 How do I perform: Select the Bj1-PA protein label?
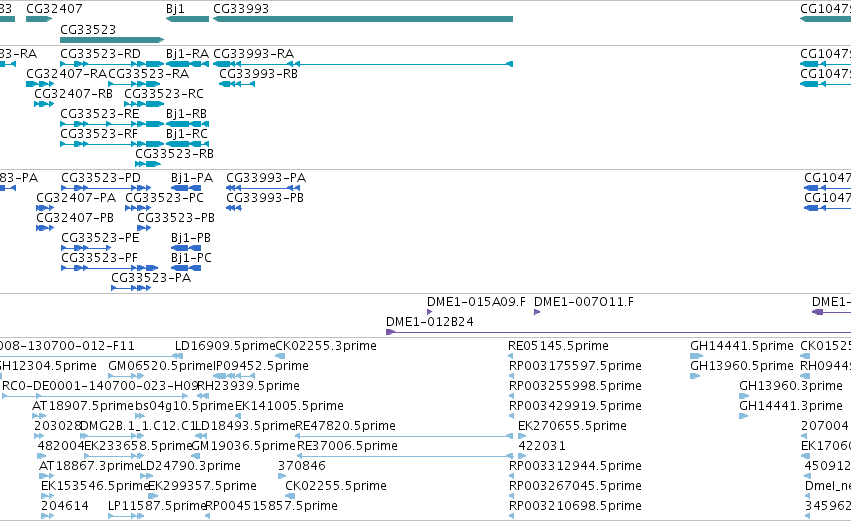tap(192, 178)
